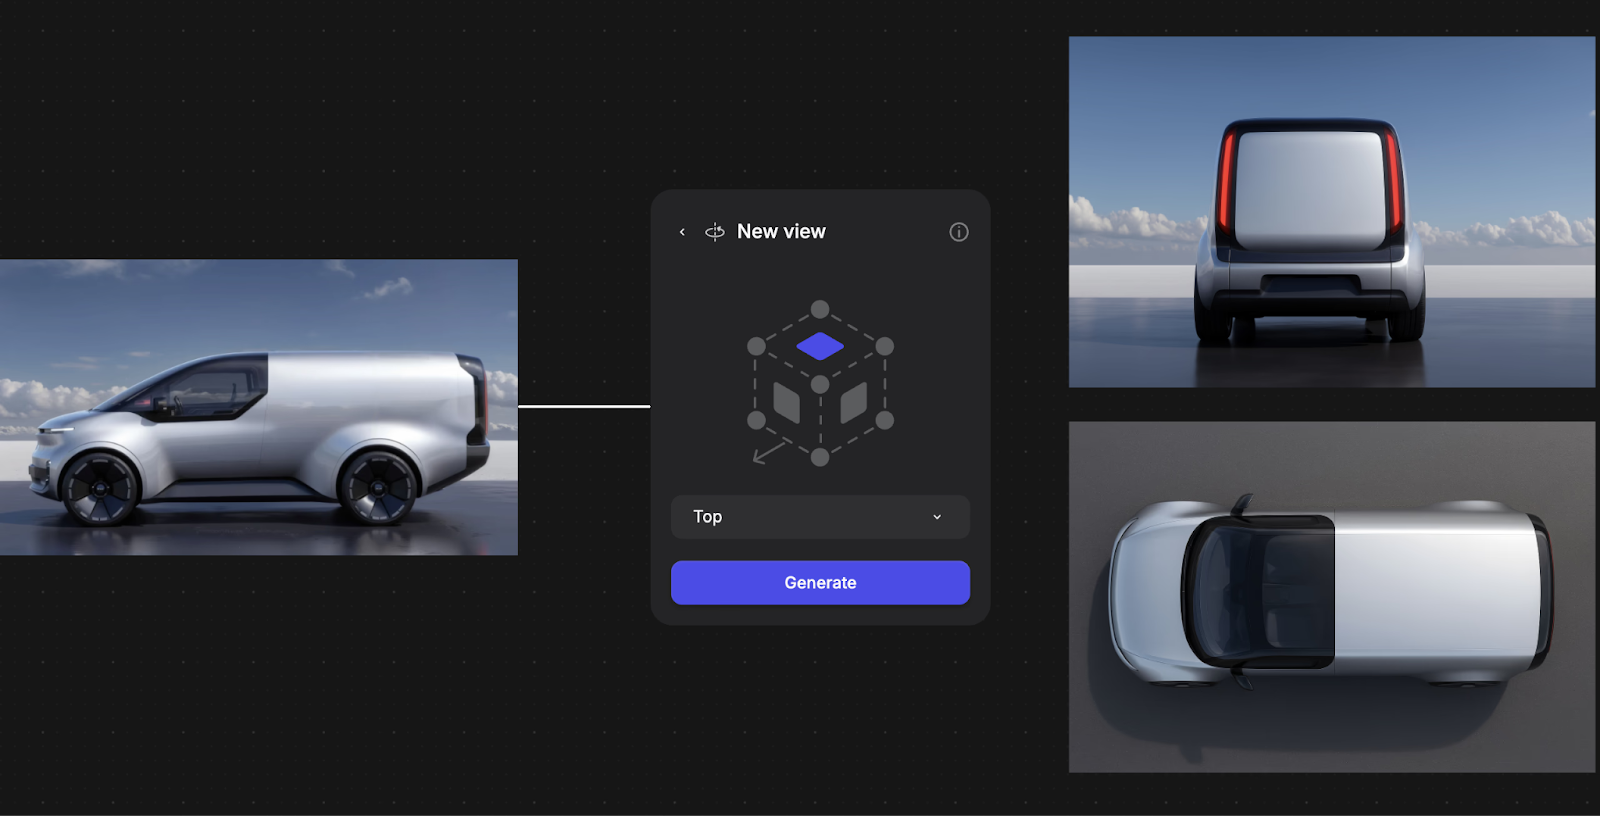This screenshot has width=1600, height=816.
Task: Select the highlighted blue top face of the cube
Action: coord(820,346)
